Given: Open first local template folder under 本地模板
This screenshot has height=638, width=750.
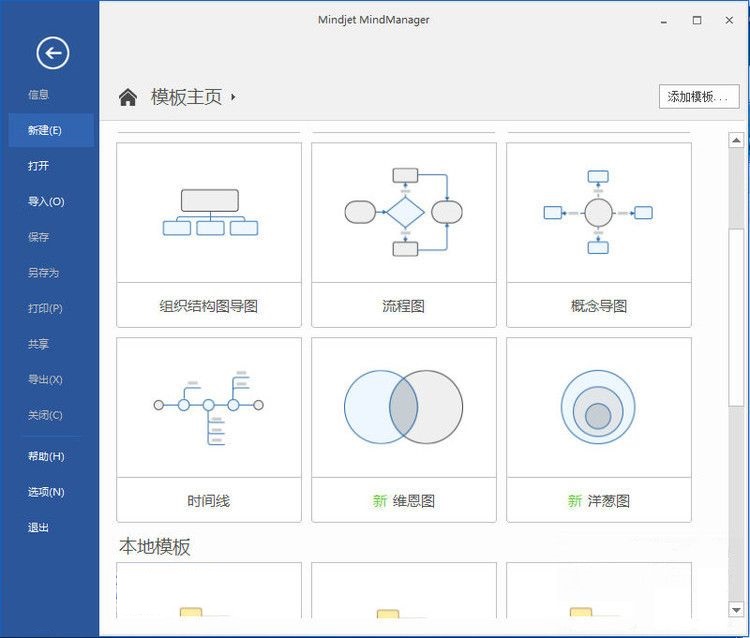Looking at the screenshot, I should click(209, 591).
